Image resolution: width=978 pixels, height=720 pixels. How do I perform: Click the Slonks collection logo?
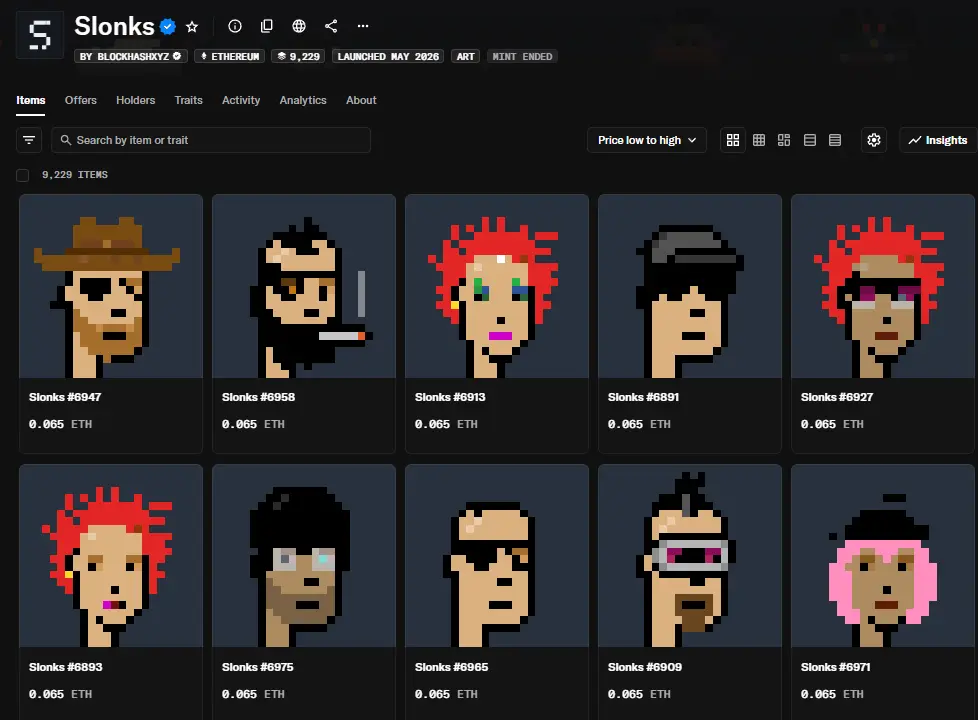pos(39,35)
